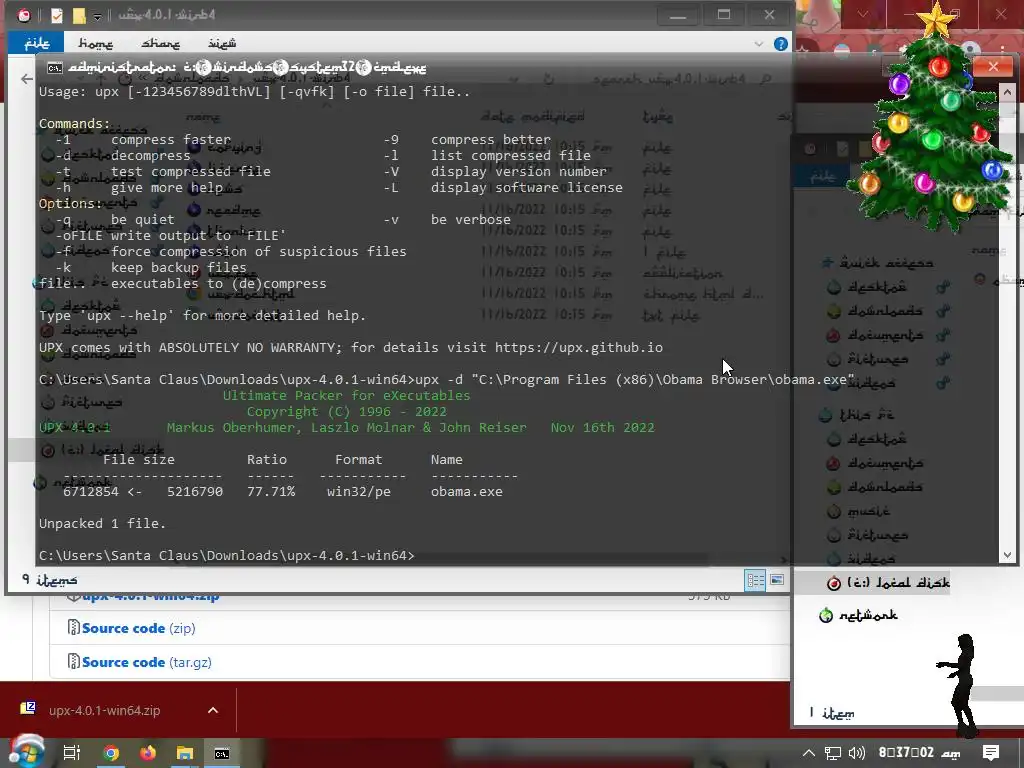This screenshot has width=1024, height=768.
Task: Click the pin icon beside Quick access Downloads
Action: point(942,311)
